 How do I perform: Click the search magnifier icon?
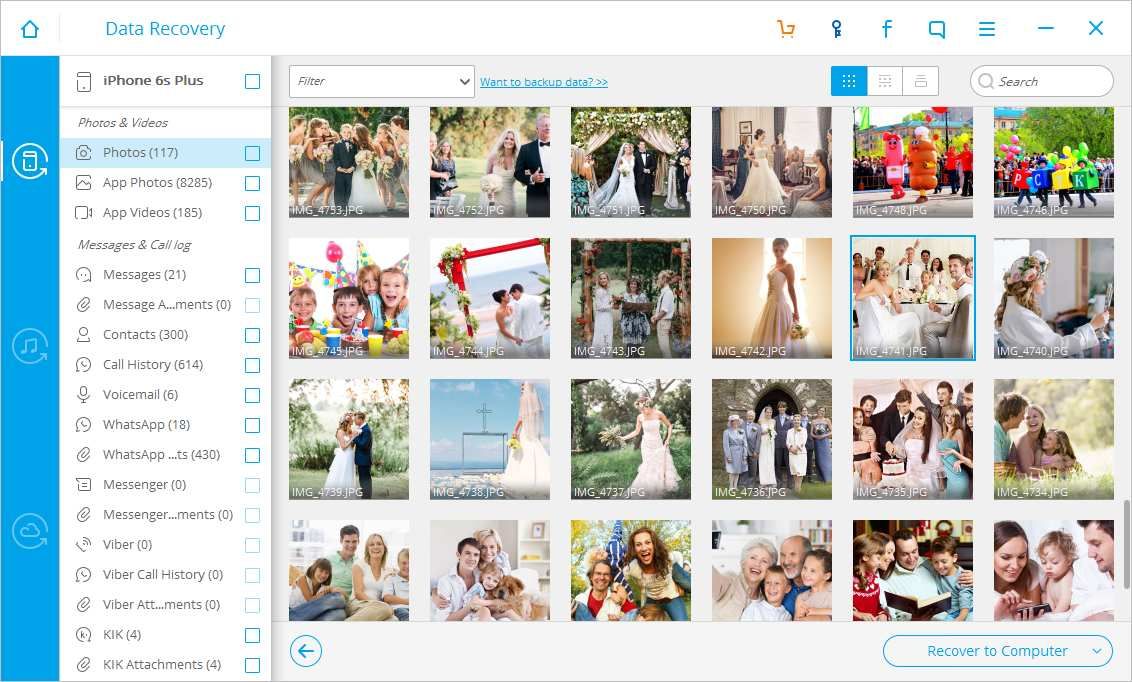coord(985,82)
